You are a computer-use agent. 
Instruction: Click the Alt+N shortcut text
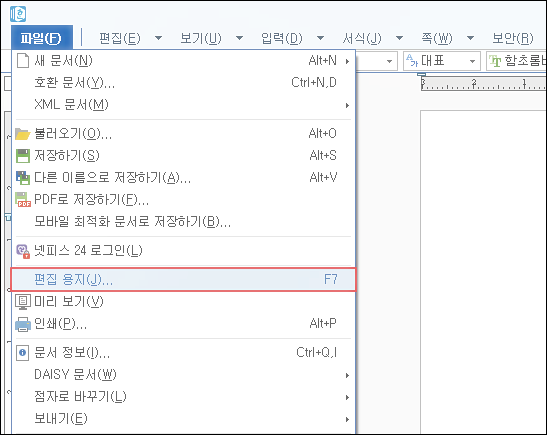point(323,61)
